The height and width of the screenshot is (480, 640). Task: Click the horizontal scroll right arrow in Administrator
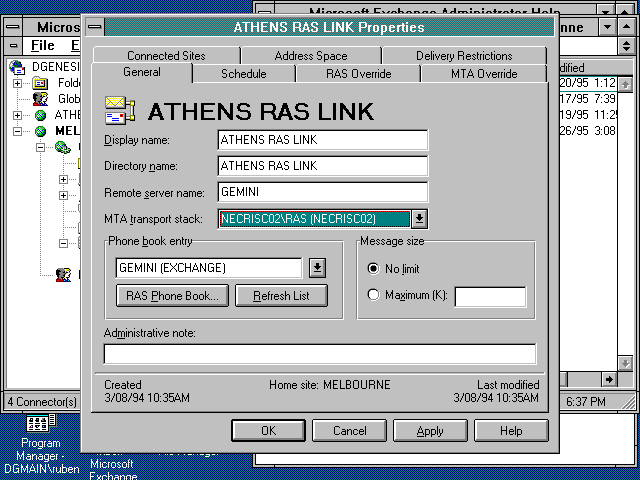609,380
